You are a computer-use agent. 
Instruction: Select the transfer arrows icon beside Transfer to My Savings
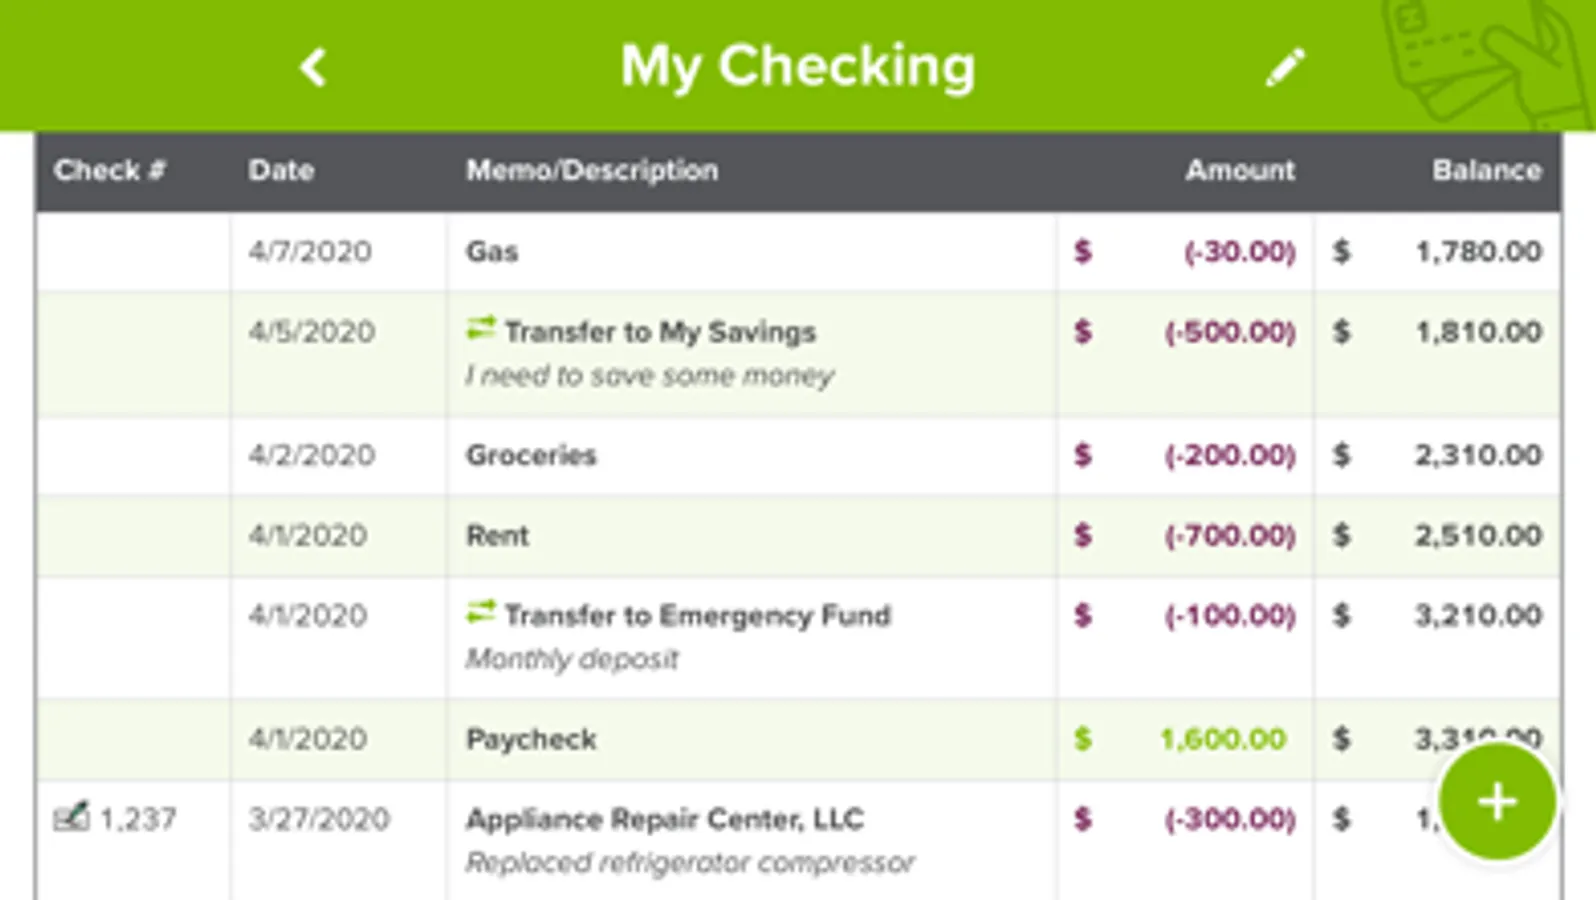click(481, 325)
